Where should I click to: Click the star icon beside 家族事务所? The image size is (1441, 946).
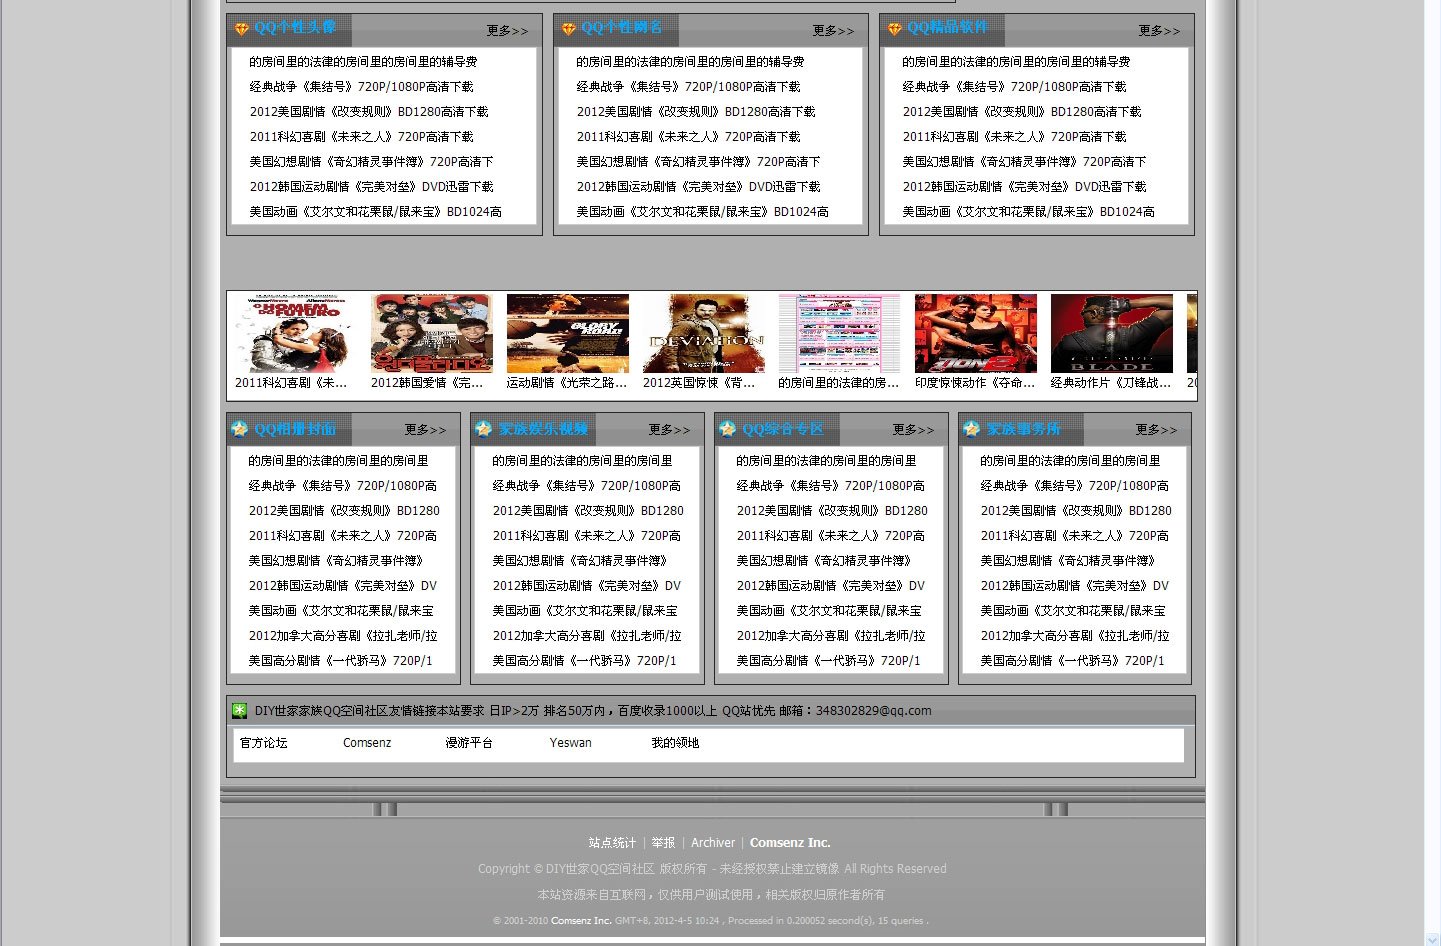point(971,429)
